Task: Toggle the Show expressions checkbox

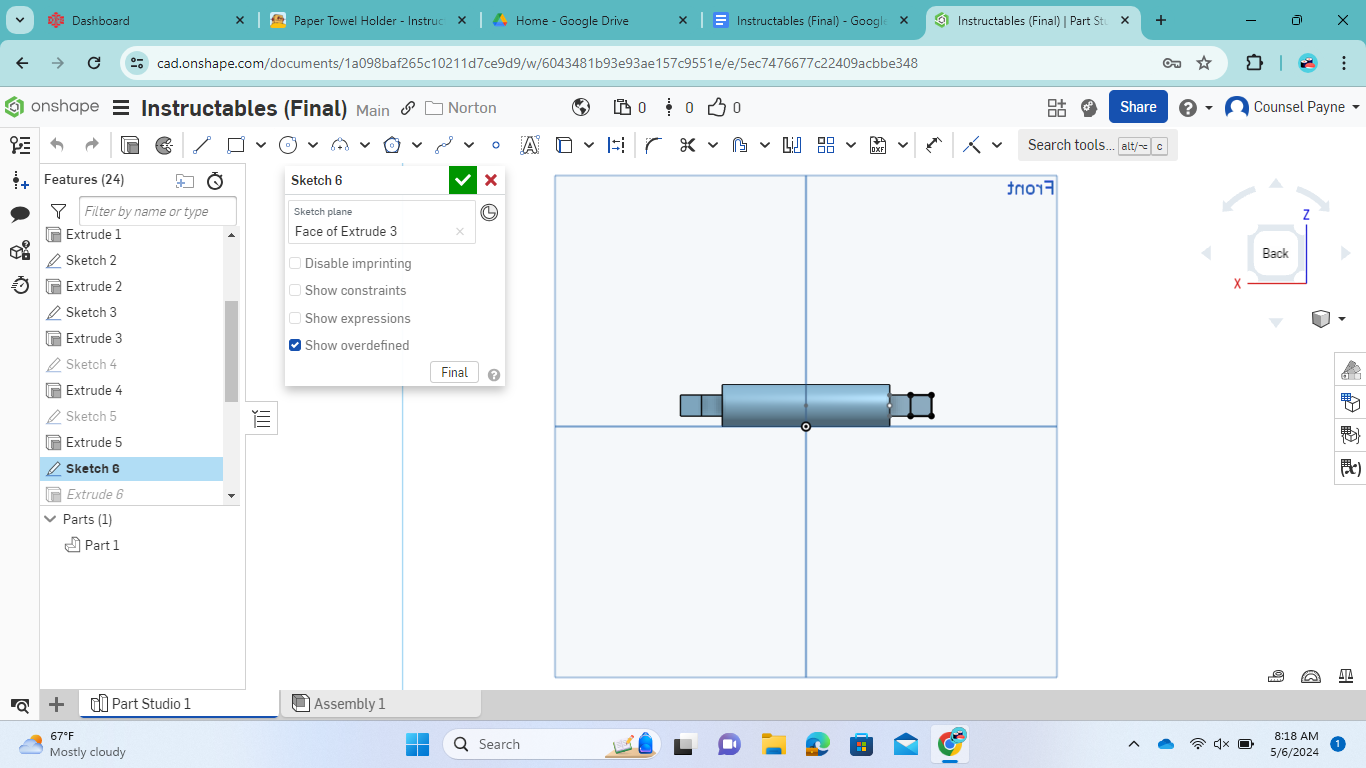Action: (x=295, y=318)
